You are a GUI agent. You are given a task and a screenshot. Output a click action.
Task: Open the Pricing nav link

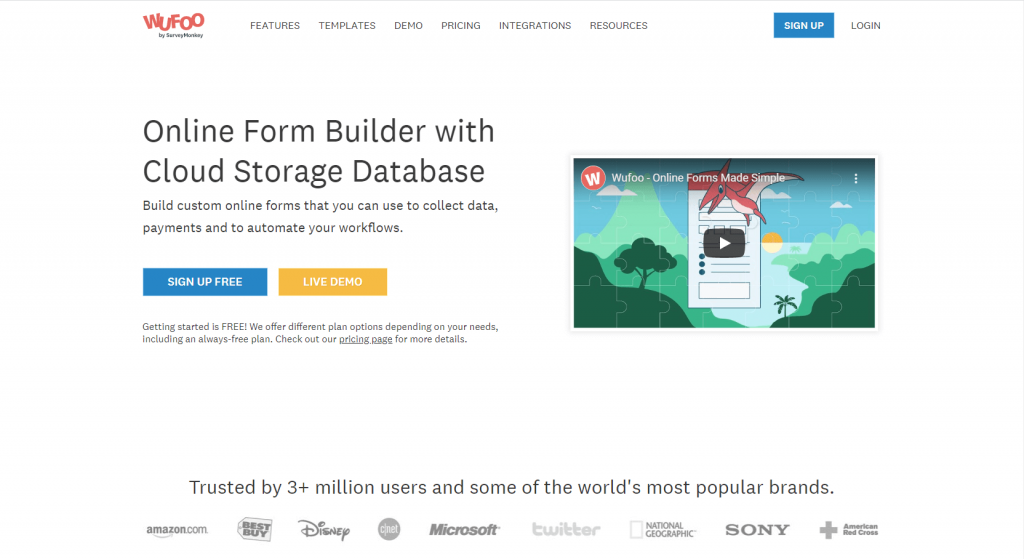click(x=460, y=25)
